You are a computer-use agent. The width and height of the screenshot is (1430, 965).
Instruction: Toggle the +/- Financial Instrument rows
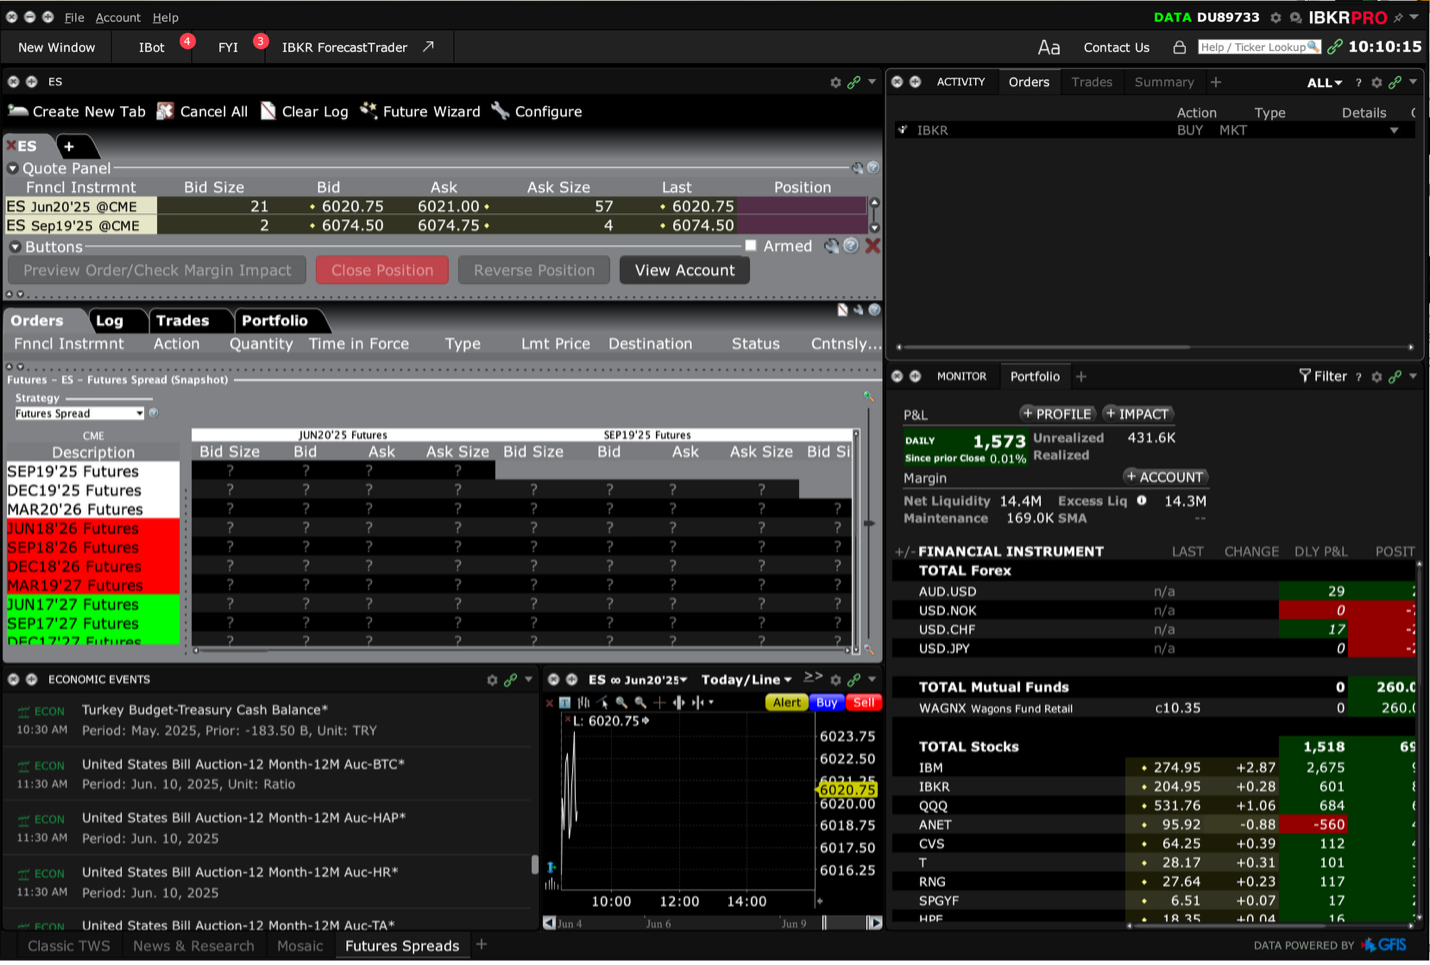(x=904, y=551)
